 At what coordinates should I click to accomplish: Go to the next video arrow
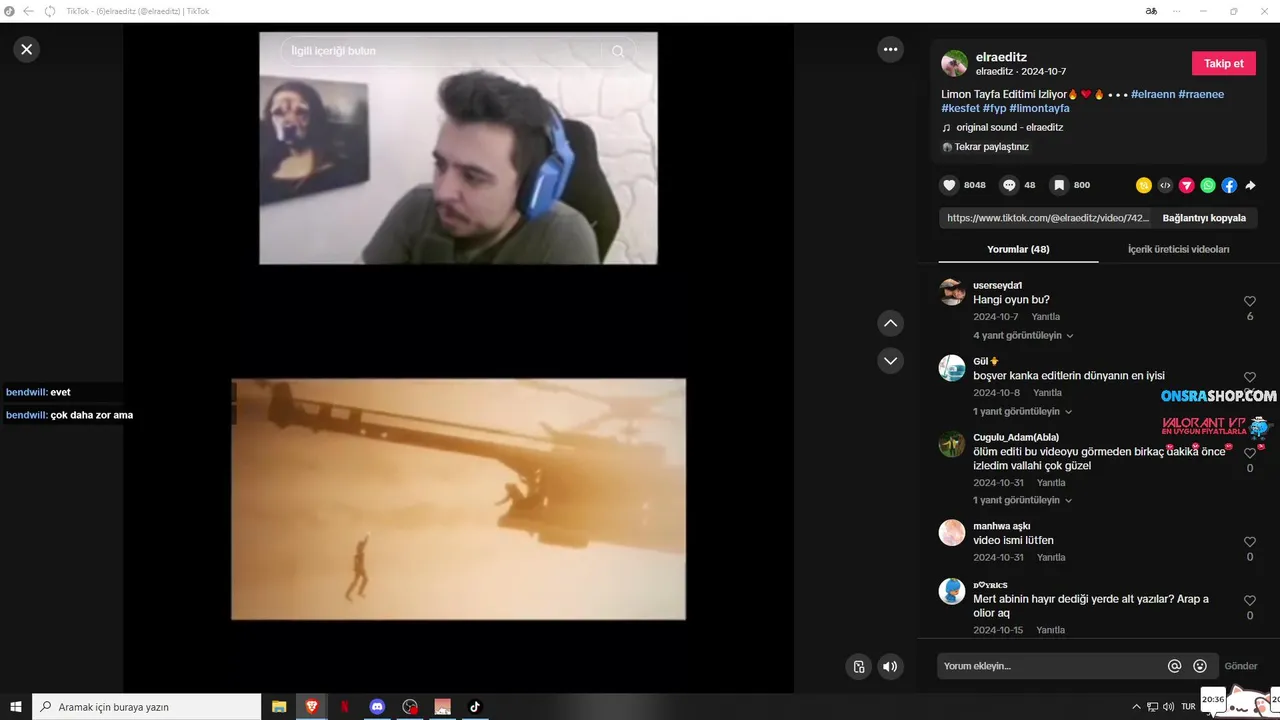click(x=890, y=360)
